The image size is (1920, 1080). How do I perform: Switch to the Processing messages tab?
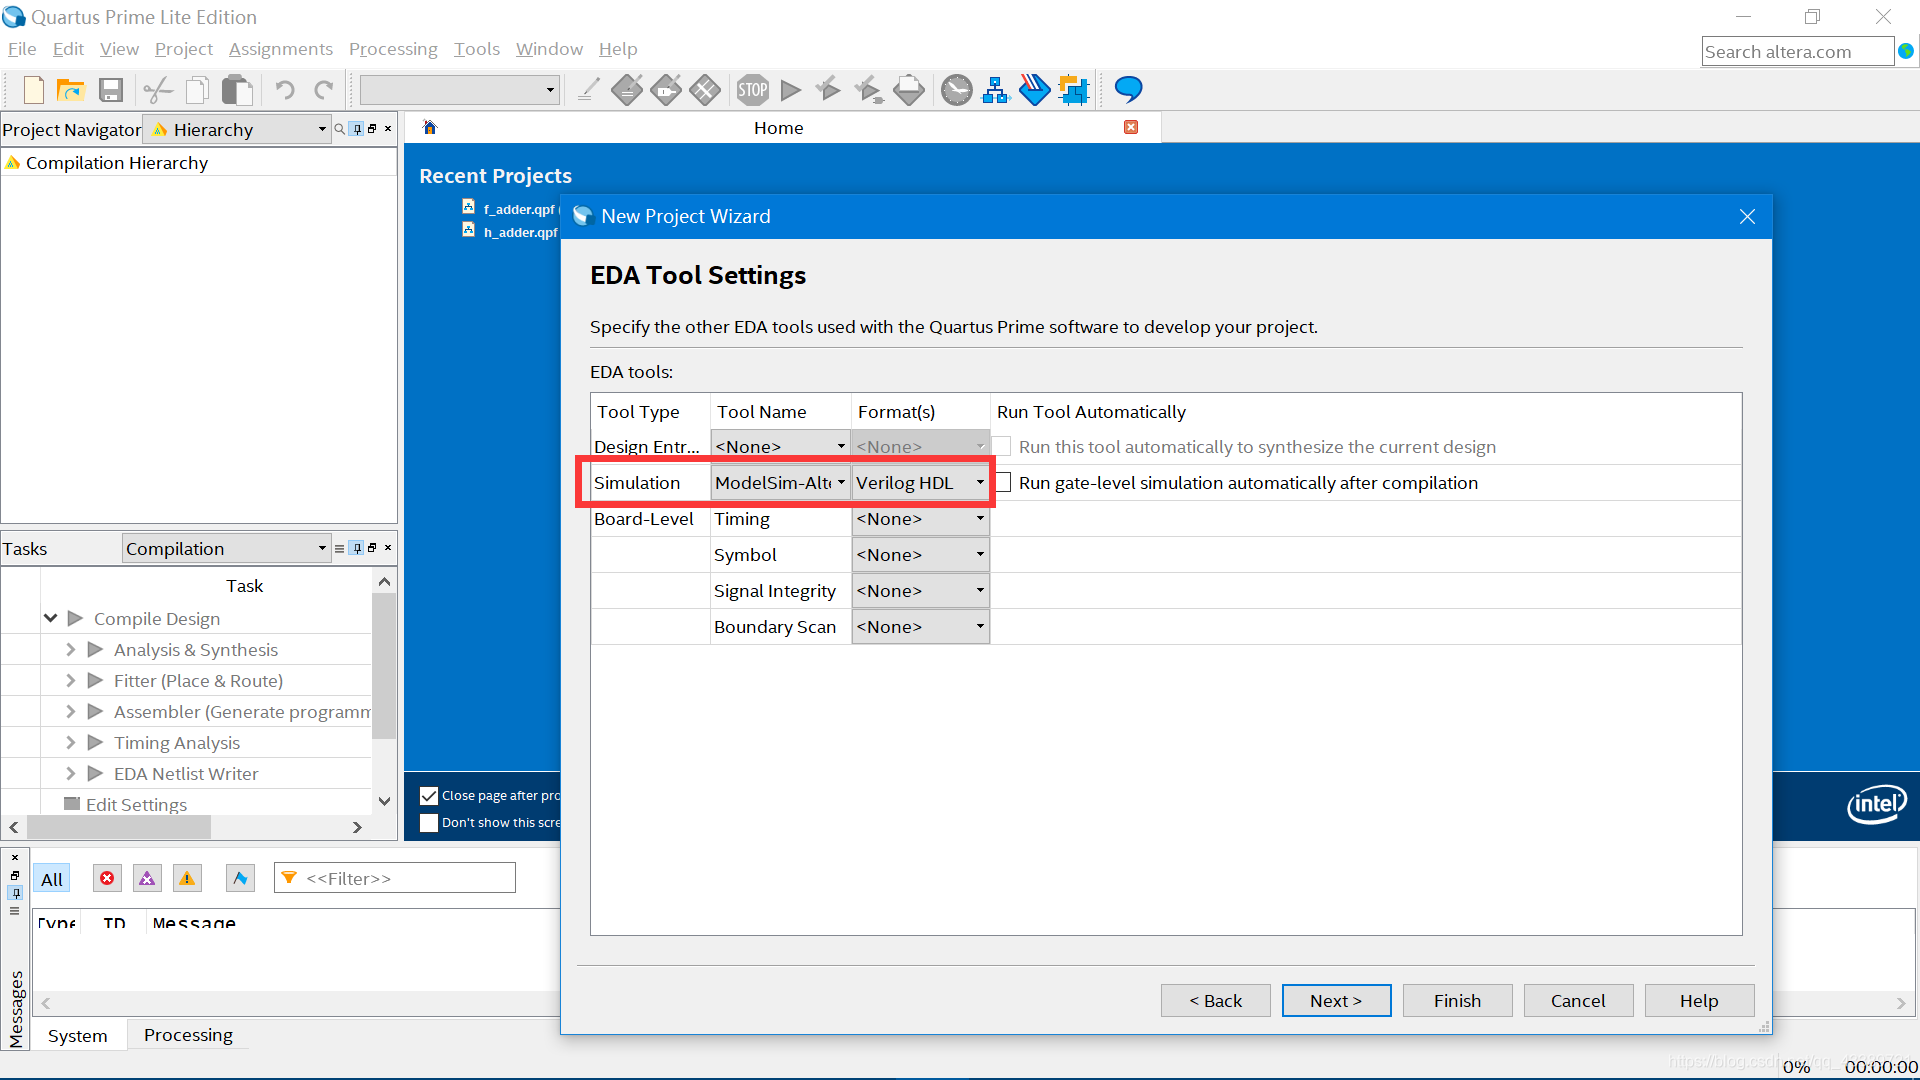click(188, 1035)
